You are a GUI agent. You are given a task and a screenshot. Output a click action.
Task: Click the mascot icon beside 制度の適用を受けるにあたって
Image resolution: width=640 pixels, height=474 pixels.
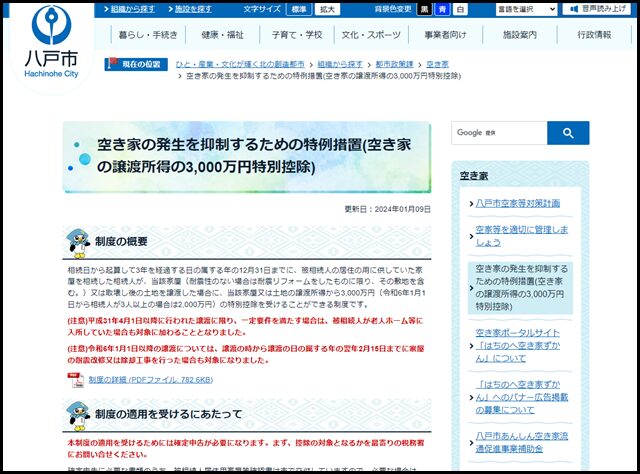coord(78,416)
